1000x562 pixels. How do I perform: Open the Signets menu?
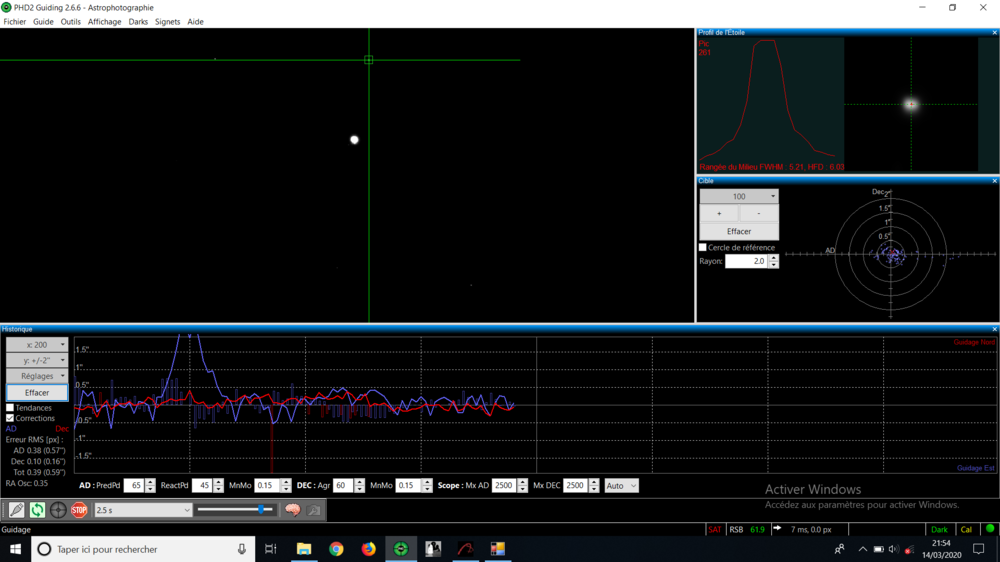click(167, 22)
